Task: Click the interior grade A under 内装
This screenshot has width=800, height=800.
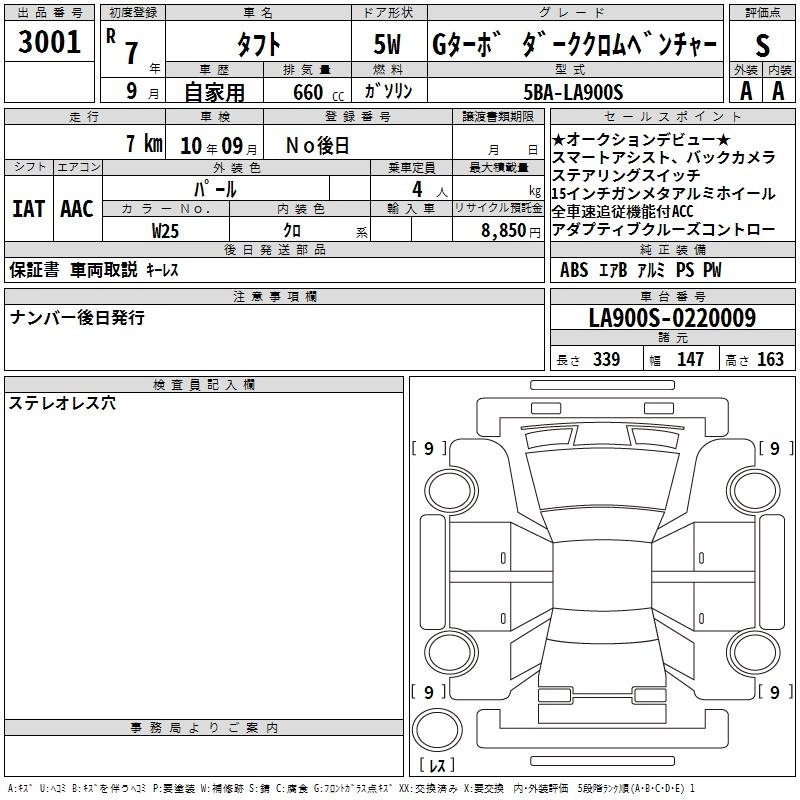Action: (x=778, y=91)
